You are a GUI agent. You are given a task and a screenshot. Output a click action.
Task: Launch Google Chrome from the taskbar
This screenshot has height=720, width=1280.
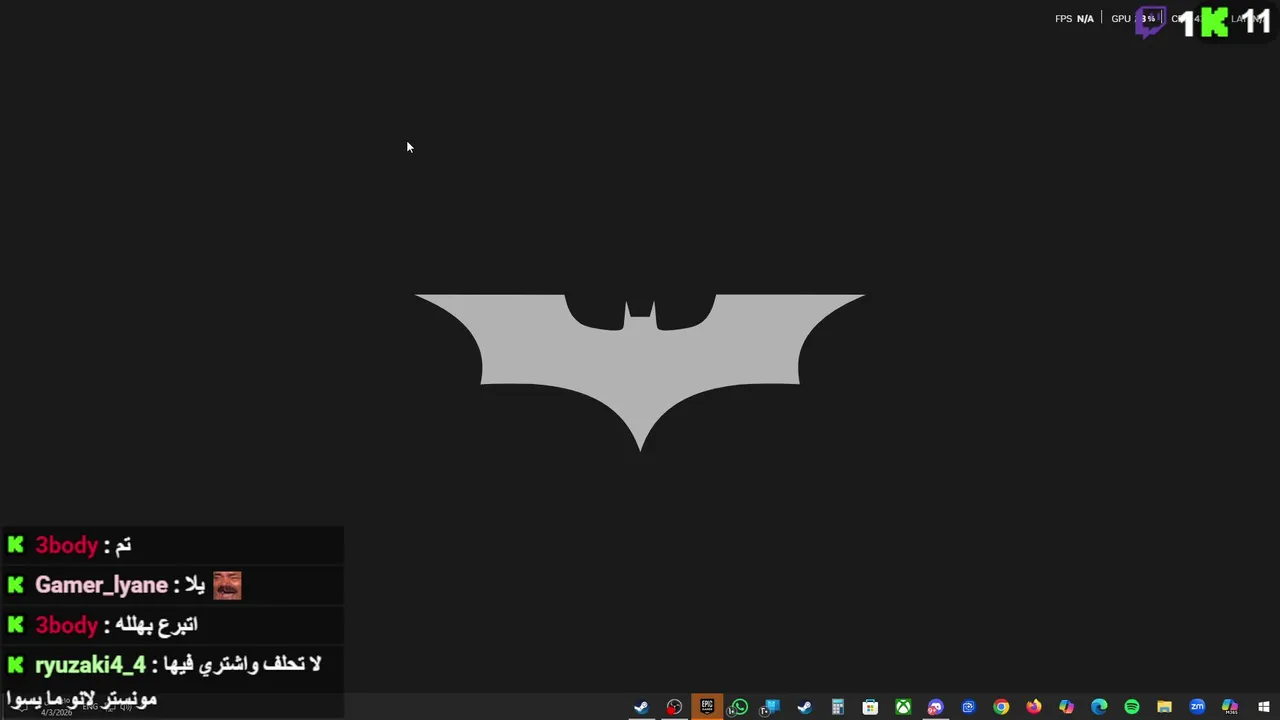tap(1001, 707)
